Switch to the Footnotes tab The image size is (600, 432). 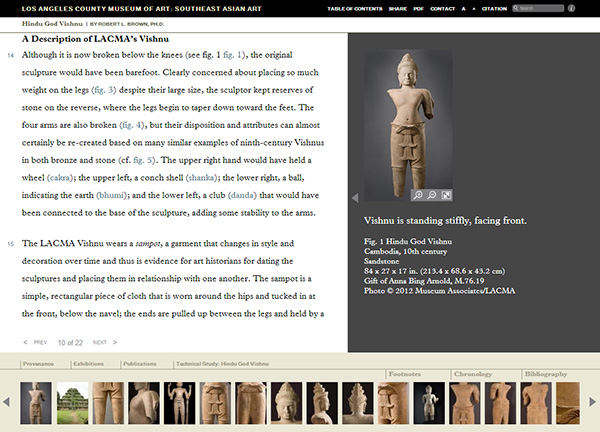click(405, 374)
